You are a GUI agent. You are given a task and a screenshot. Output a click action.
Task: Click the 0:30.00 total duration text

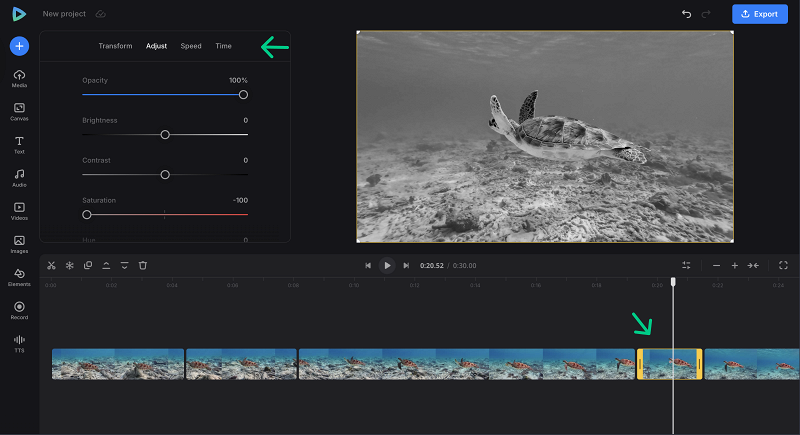click(x=464, y=266)
